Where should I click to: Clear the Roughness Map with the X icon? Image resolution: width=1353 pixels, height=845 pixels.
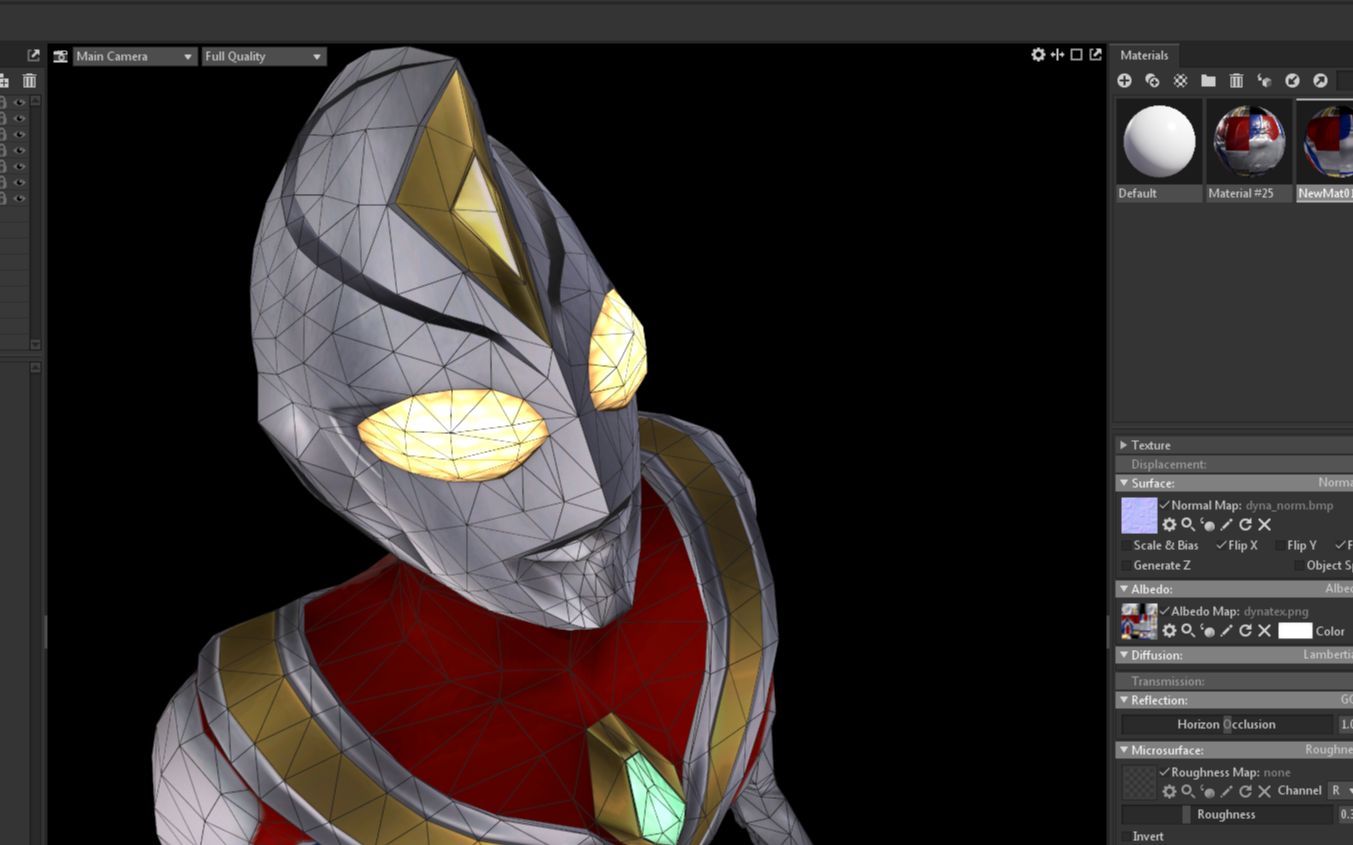pos(1264,791)
